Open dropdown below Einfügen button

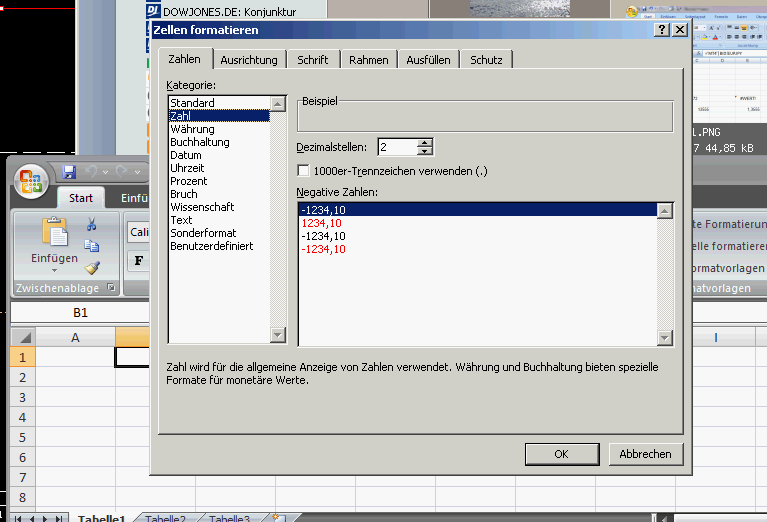coord(54,271)
